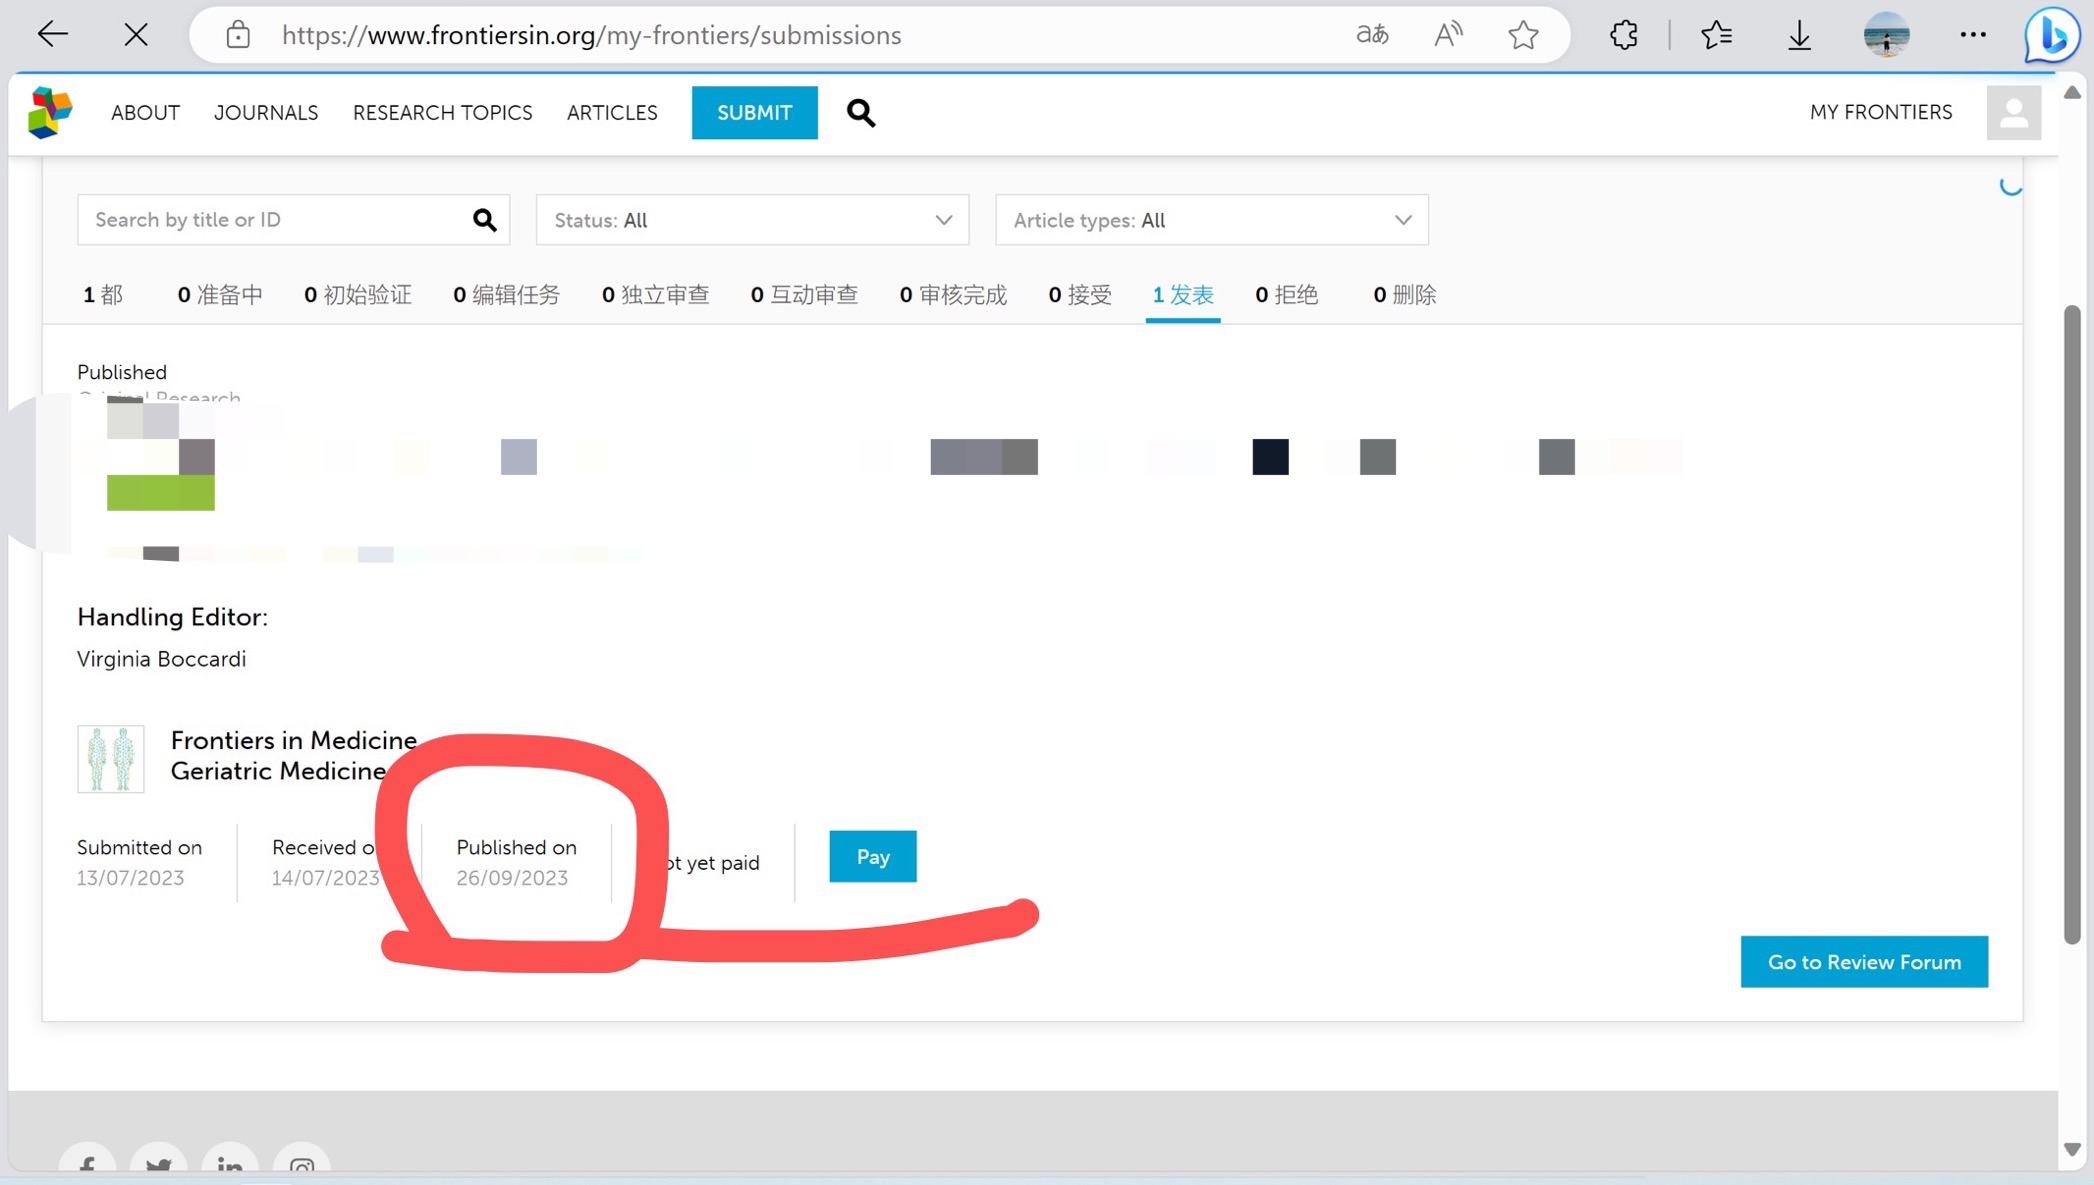Viewport: 2094px width, 1185px height.
Task: Open browser Extensions puzzle icon
Action: [x=1624, y=35]
